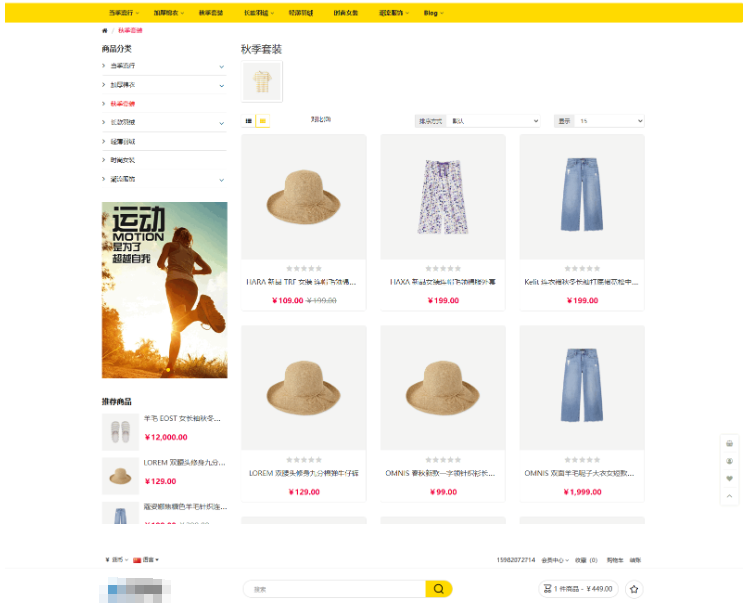Viewport: 751px width, 611px height.
Task: Open recommended LOREM hat thumbnail in sidebar
Action: 120,476
